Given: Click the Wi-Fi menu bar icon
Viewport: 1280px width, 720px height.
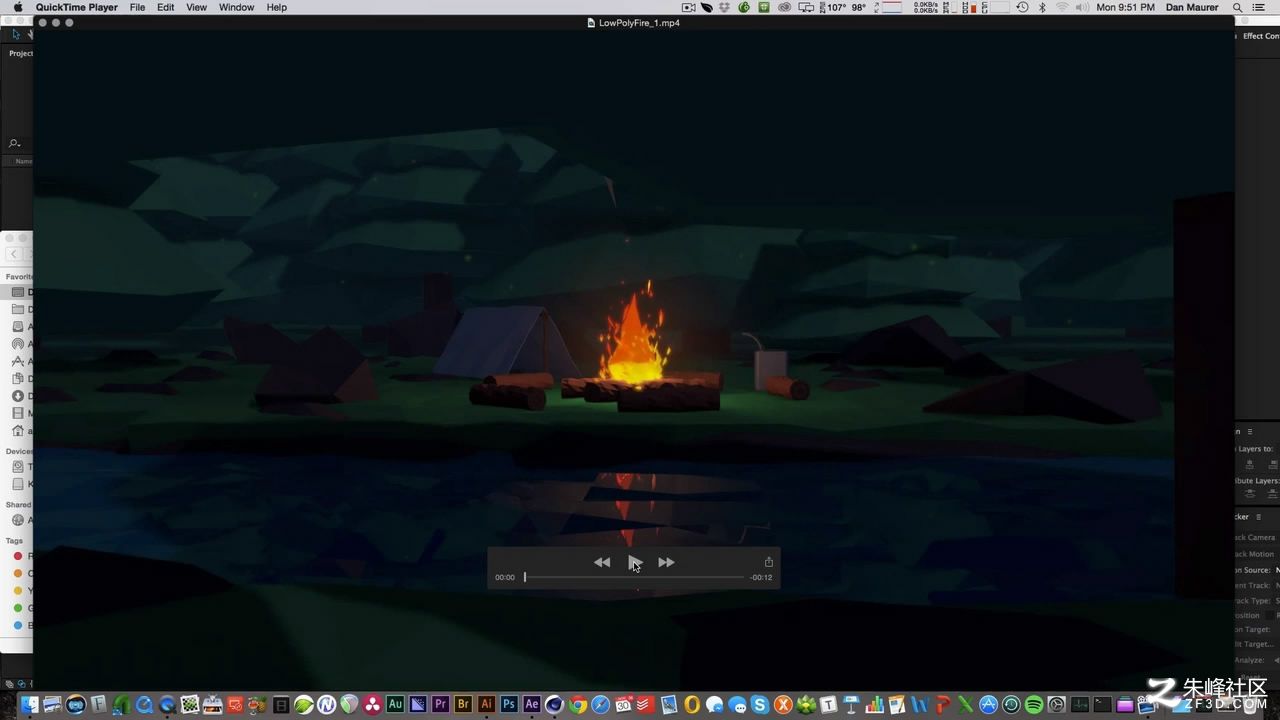Looking at the screenshot, I should pyautogui.click(x=1062, y=7).
